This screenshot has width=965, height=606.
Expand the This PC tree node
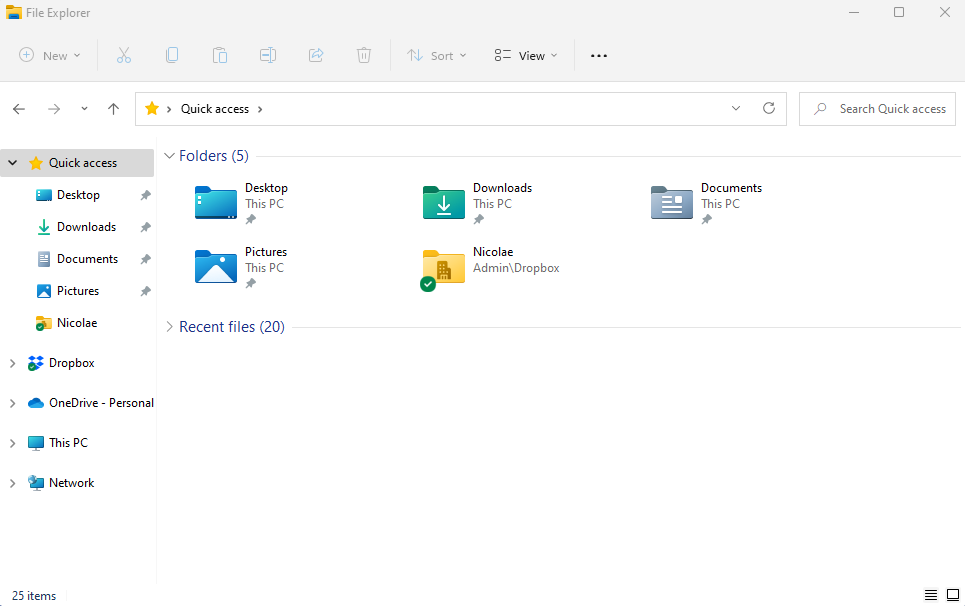coord(12,443)
